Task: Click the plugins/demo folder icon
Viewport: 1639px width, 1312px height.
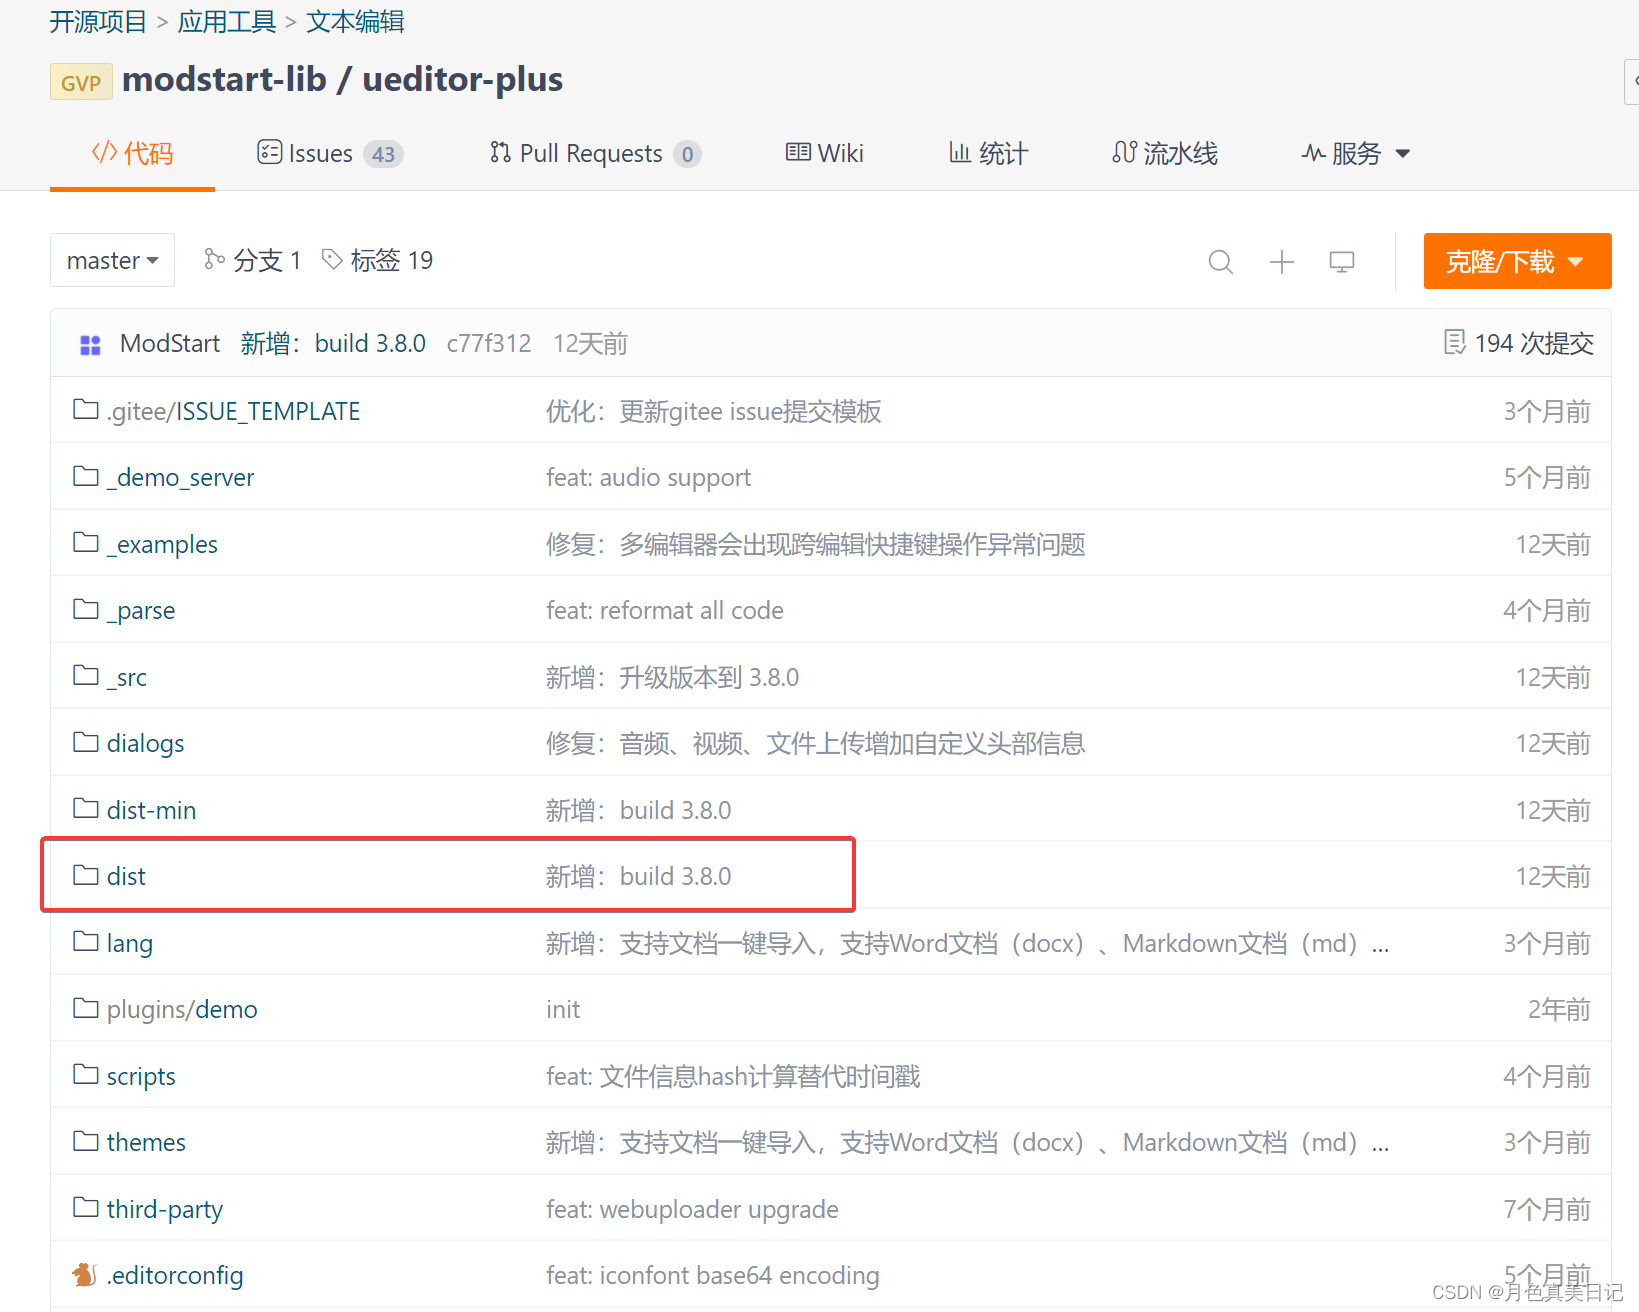Action: [86, 1007]
